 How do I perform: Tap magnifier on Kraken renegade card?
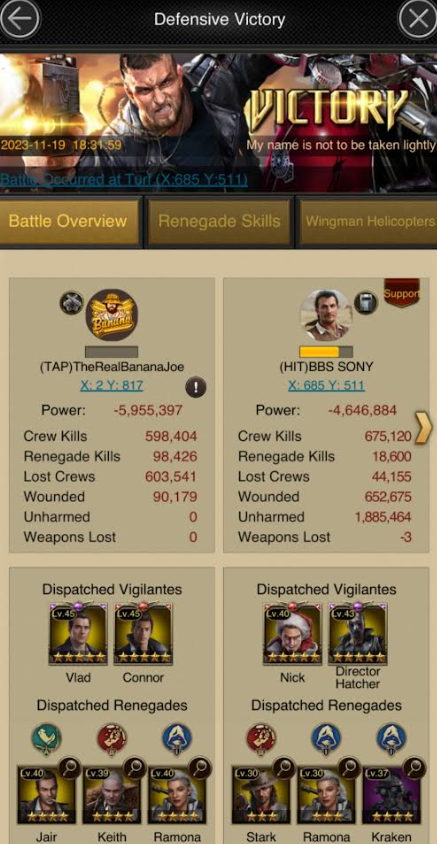tap(414, 768)
